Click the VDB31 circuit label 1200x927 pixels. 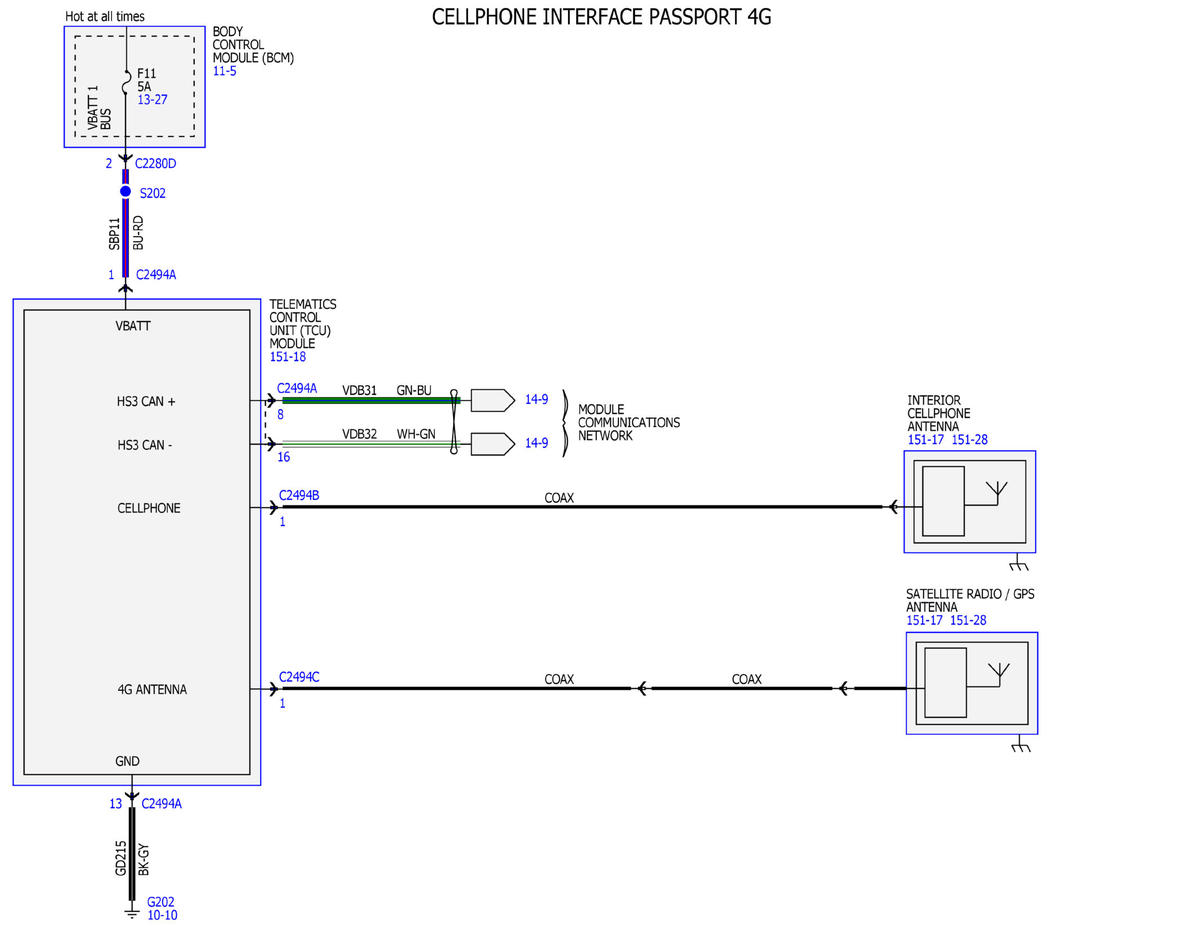pyautogui.click(x=360, y=390)
